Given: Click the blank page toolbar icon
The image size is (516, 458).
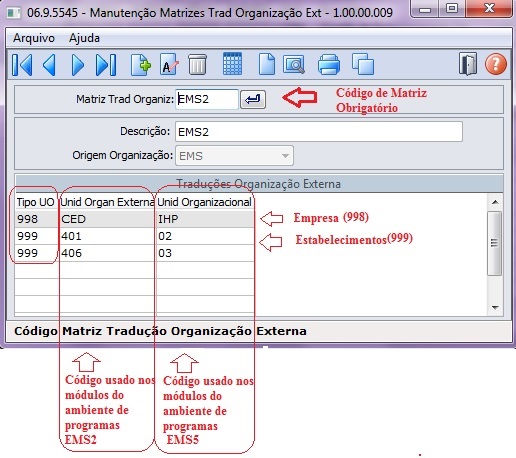Looking at the screenshot, I should 267,64.
